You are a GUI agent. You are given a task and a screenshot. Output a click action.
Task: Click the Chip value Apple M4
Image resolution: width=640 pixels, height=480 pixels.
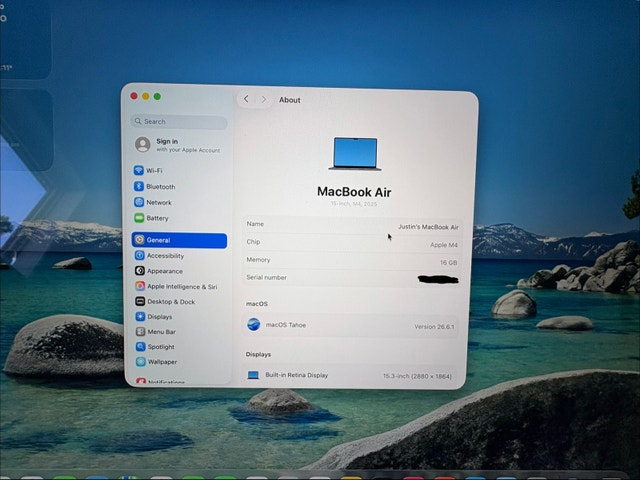444,245
